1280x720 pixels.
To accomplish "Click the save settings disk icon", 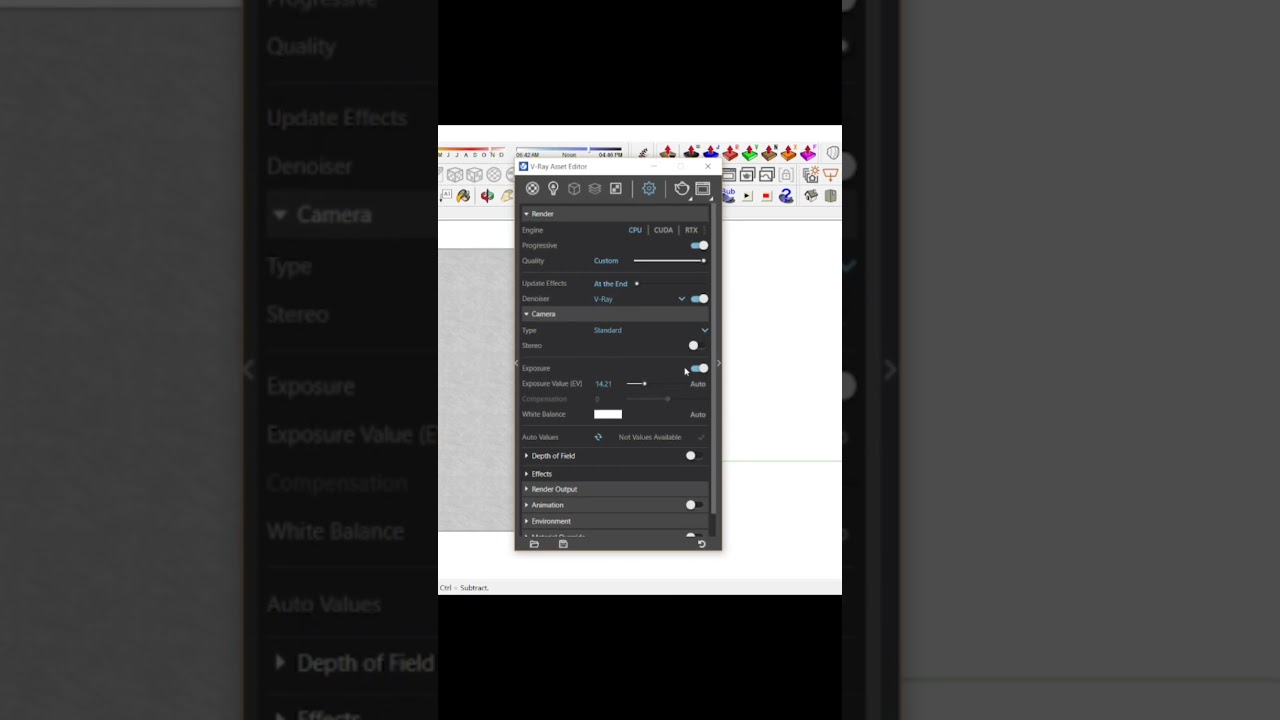I will [x=563, y=544].
